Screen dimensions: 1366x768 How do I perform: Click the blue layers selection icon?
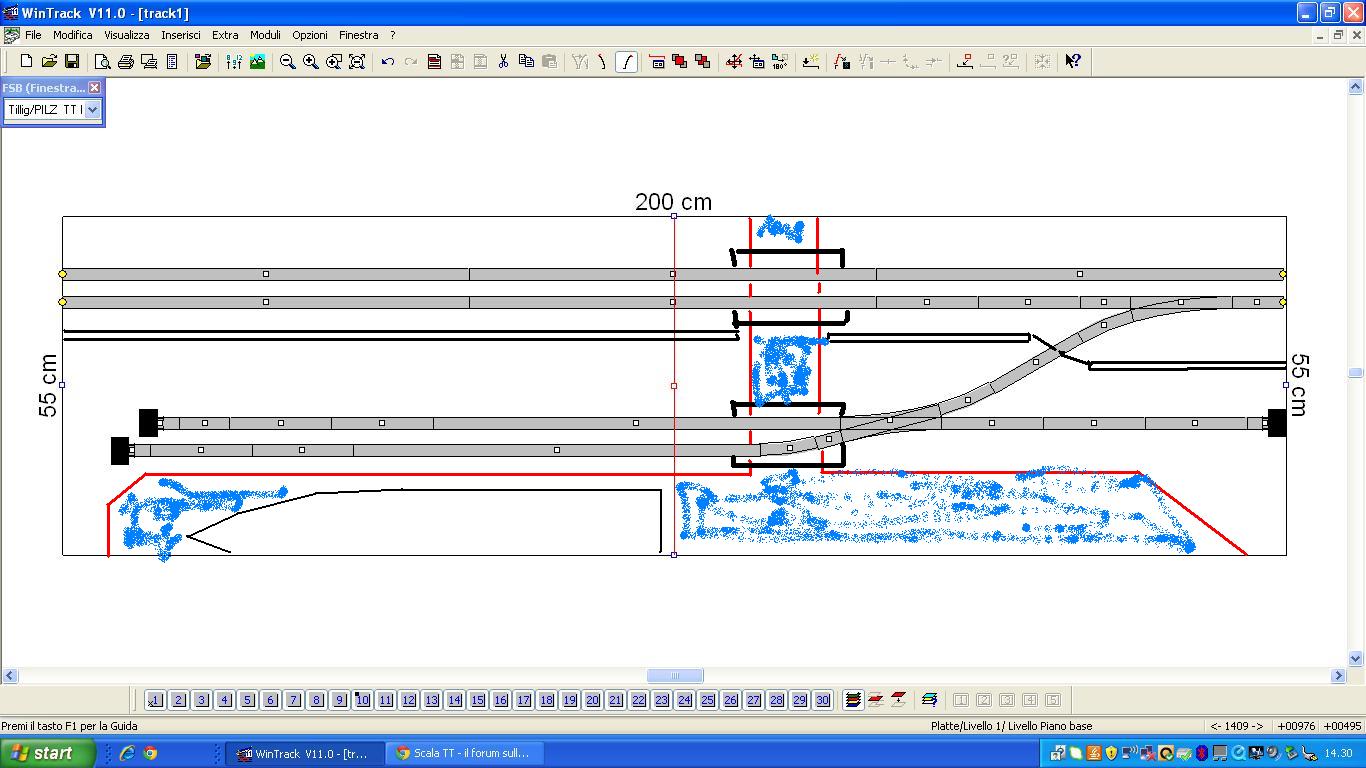(929, 700)
